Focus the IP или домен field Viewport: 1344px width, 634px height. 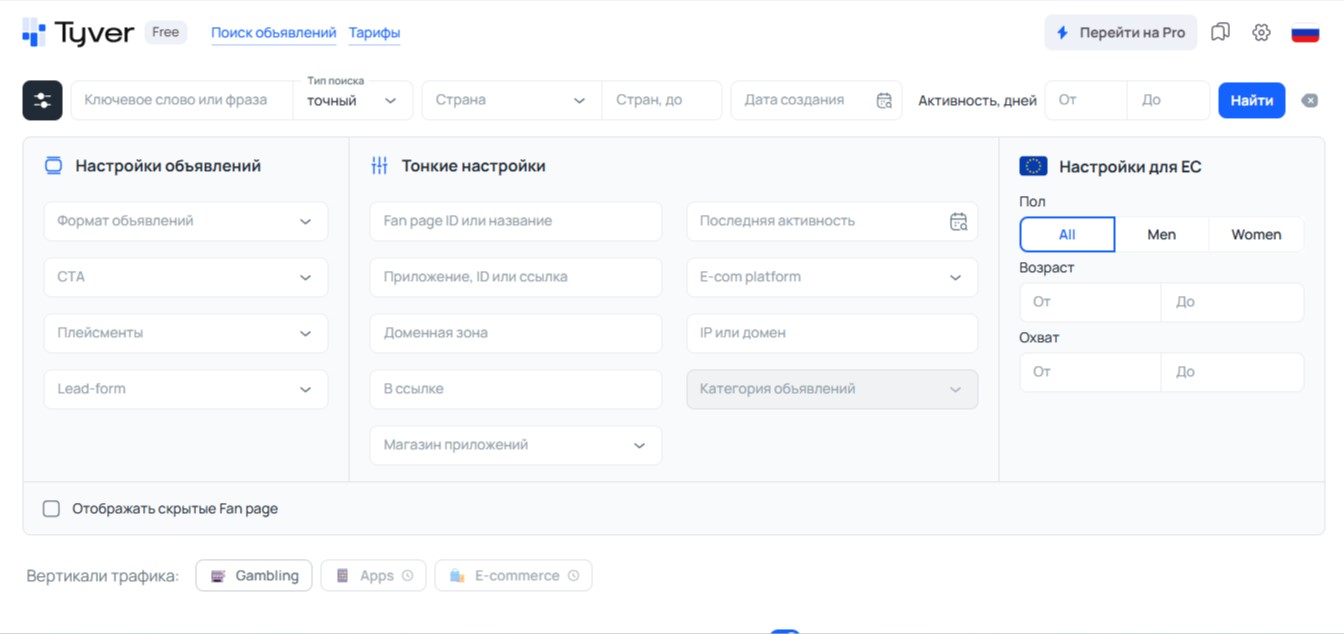832,333
